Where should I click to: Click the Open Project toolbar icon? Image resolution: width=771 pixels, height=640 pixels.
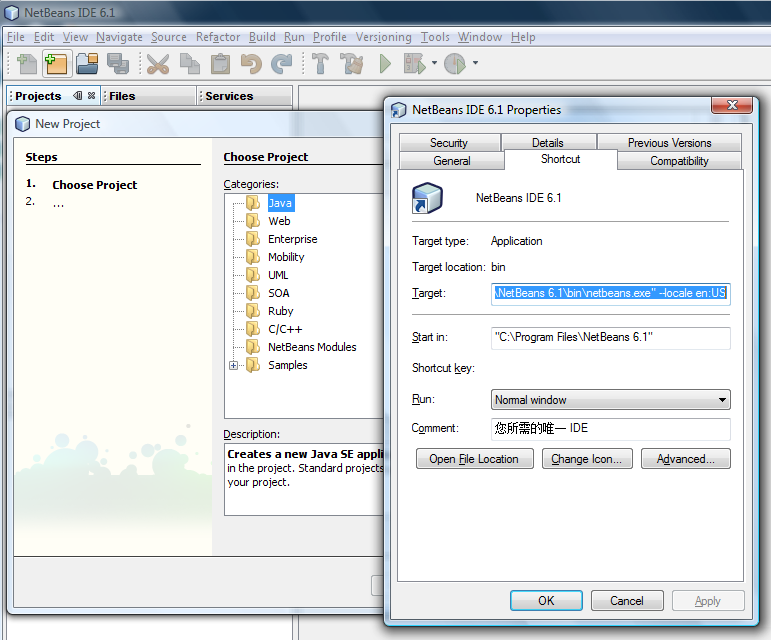pos(87,64)
